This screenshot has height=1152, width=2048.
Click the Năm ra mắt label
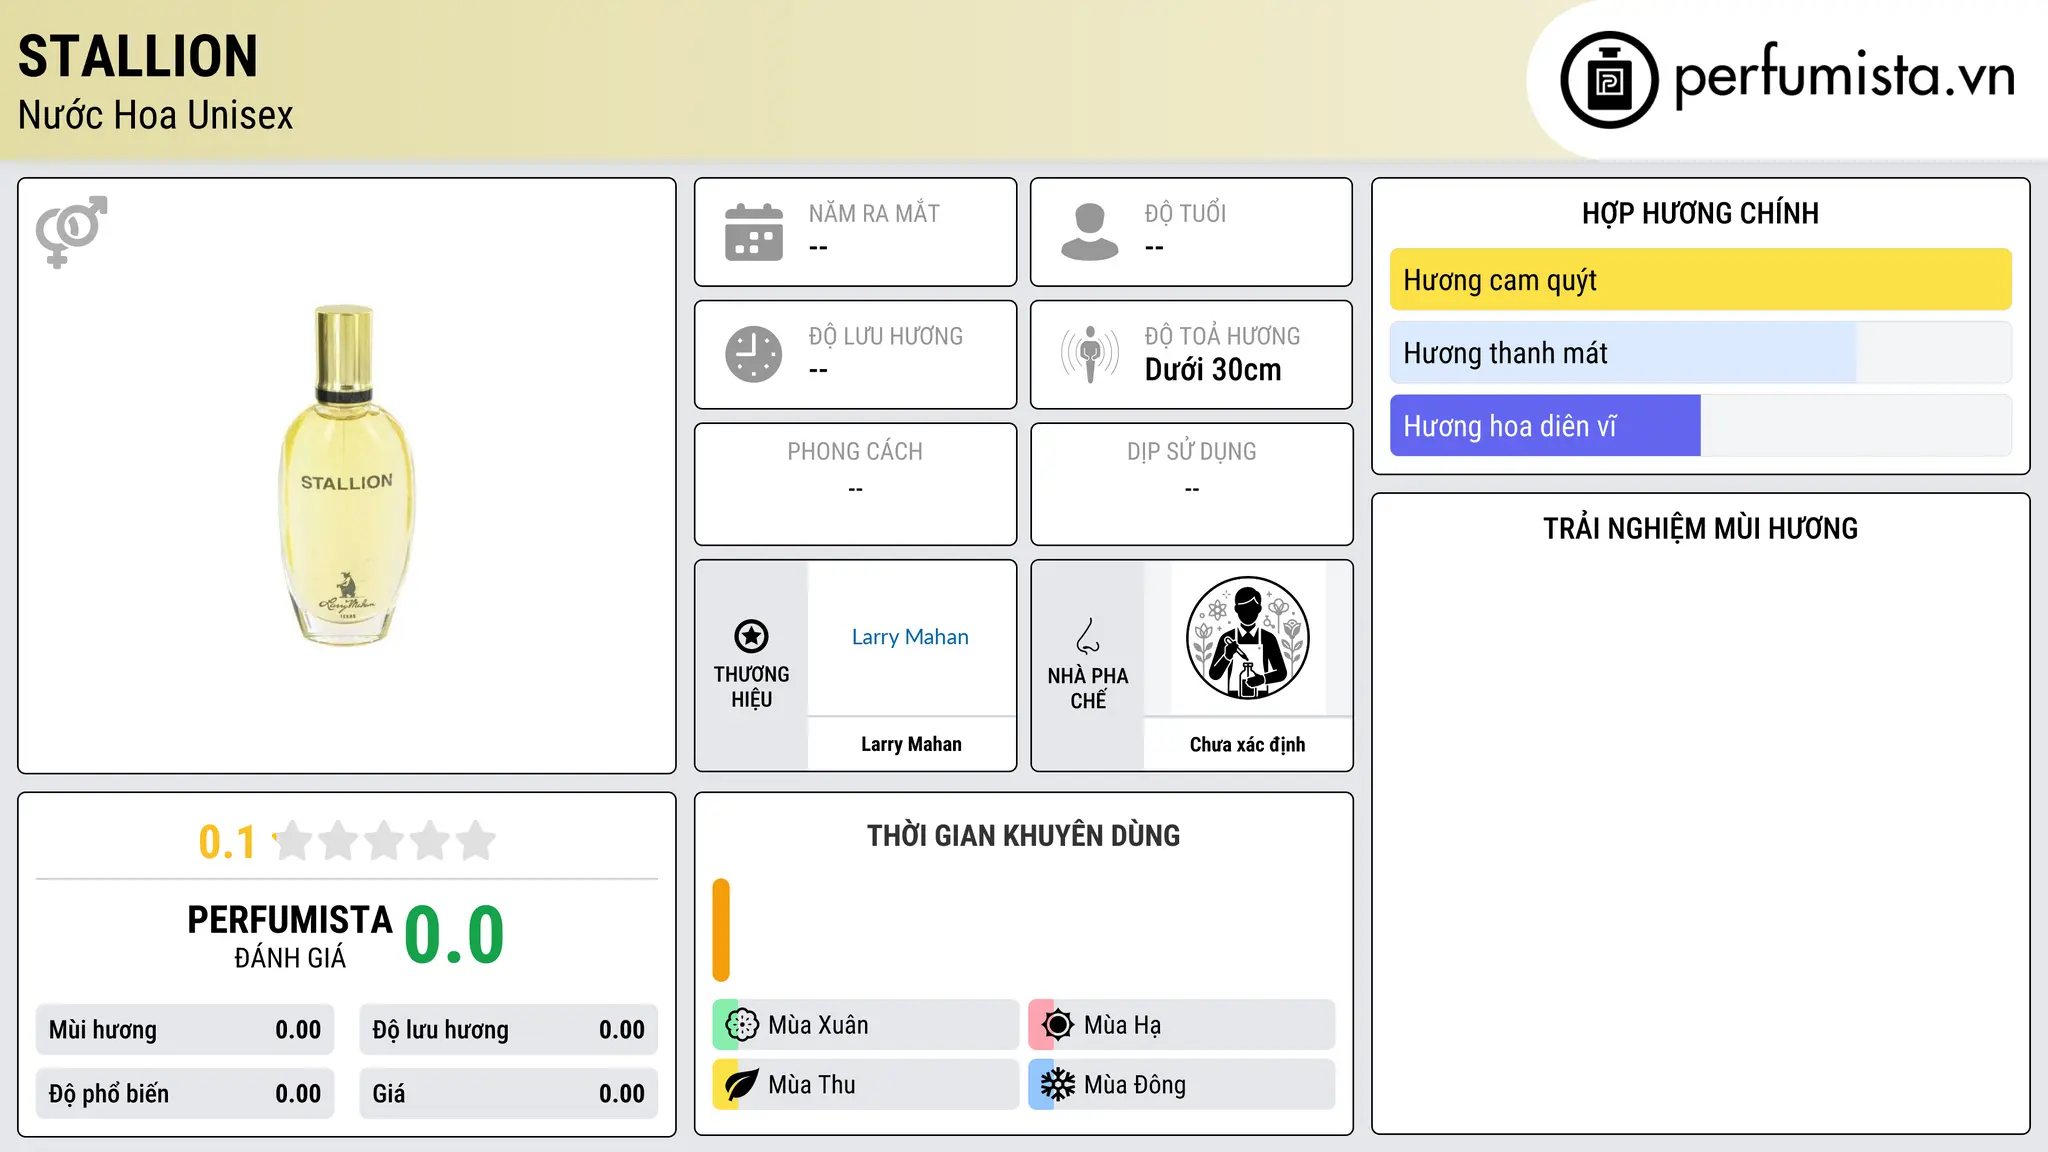pos(874,213)
